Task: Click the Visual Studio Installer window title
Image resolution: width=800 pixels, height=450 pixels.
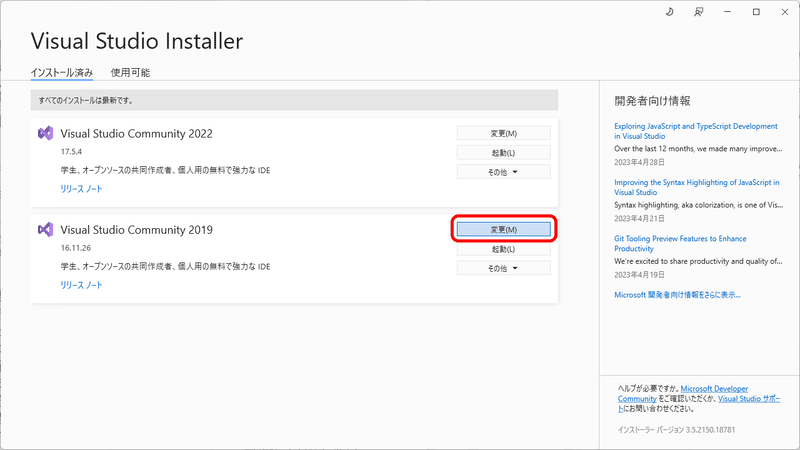Action: [x=137, y=41]
